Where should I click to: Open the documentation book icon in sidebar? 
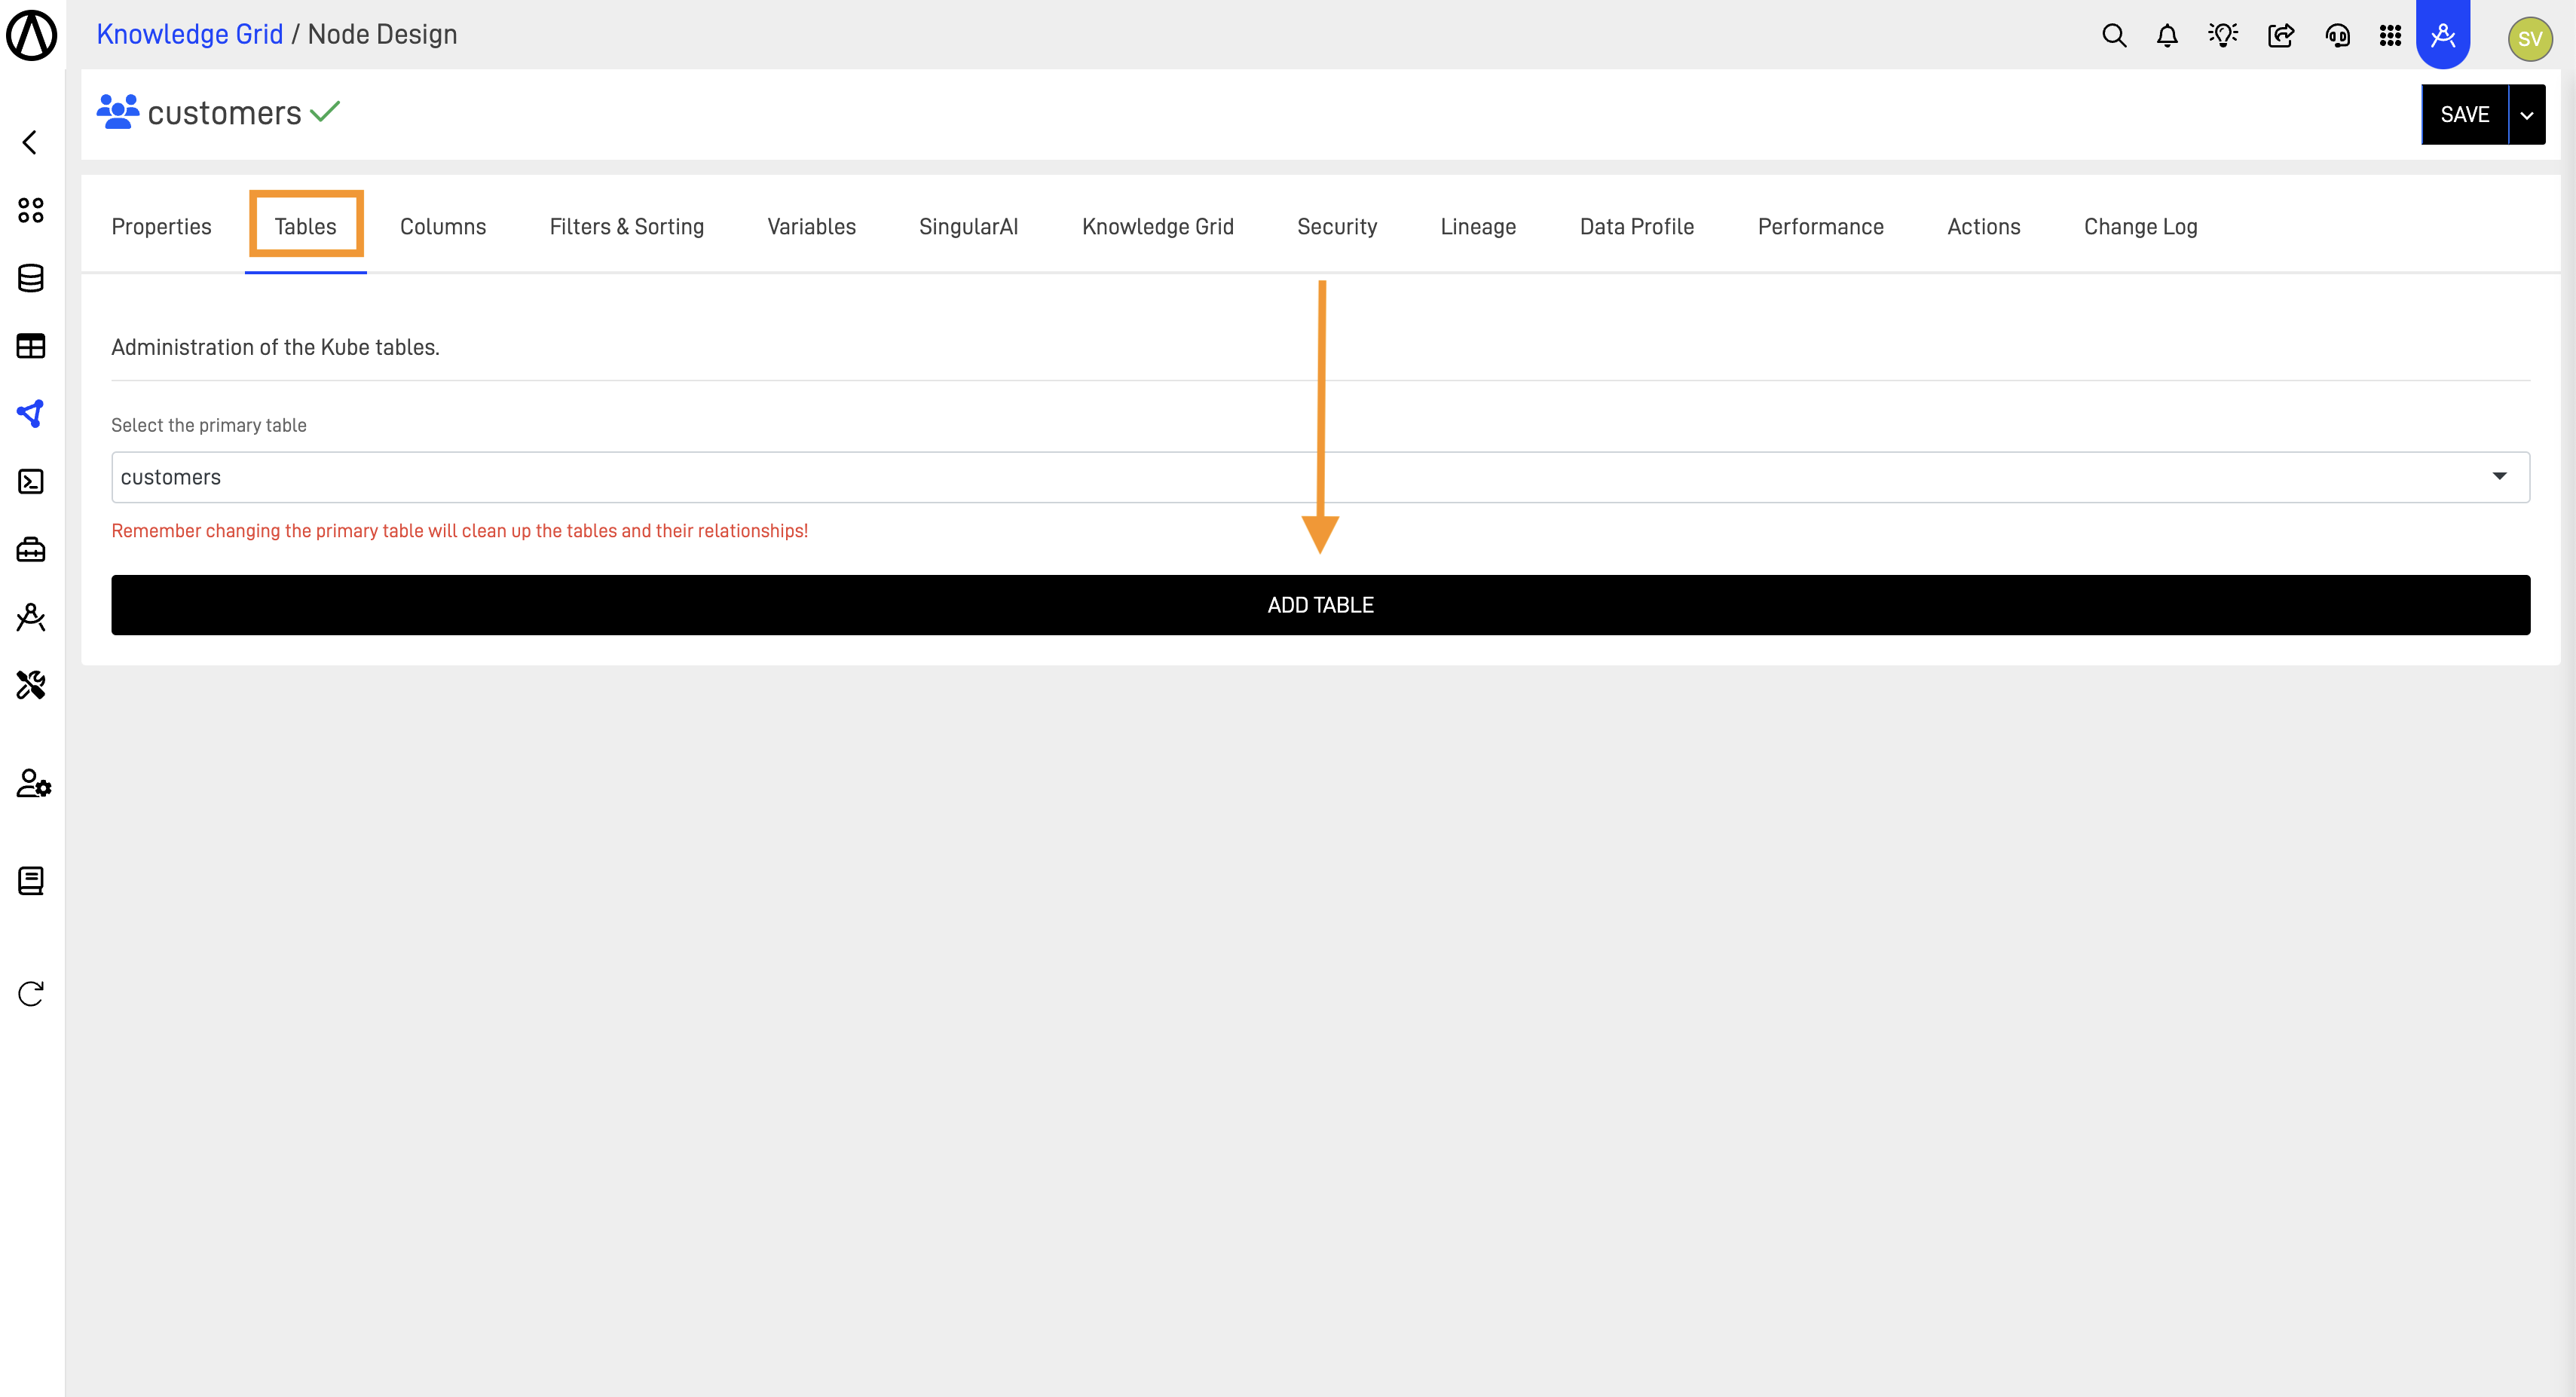click(31, 881)
